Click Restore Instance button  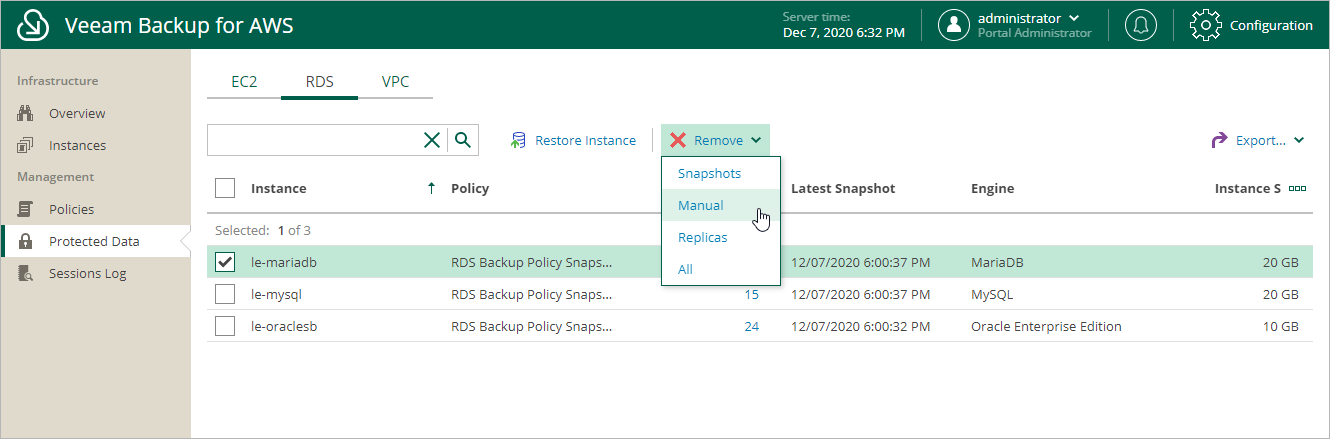573,140
